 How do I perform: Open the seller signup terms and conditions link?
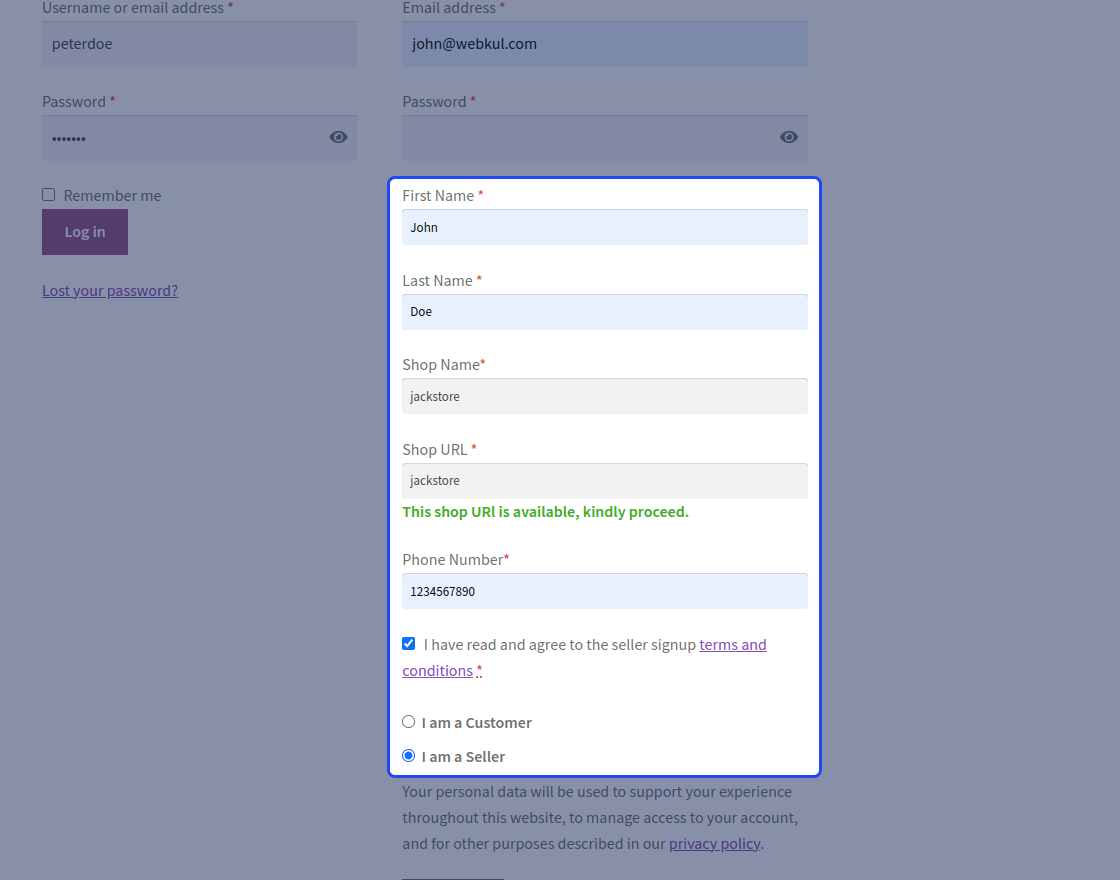(x=733, y=644)
